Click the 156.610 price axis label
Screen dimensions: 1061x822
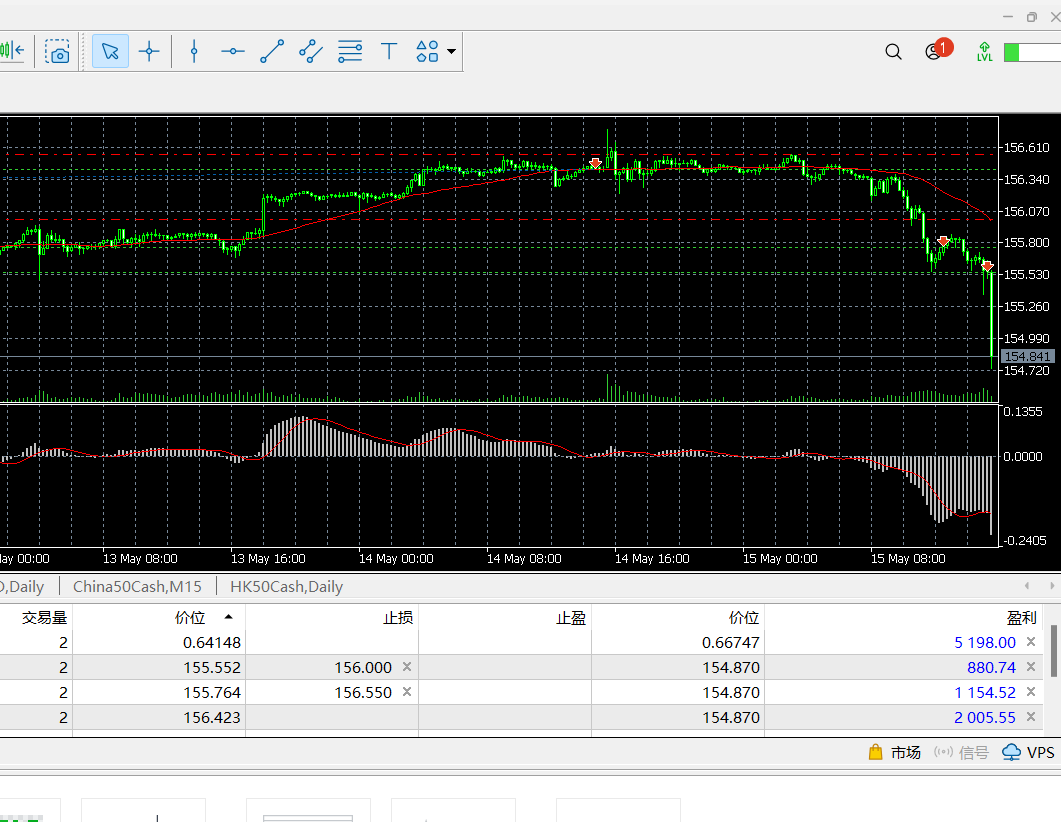click(x=1026, y=147)
